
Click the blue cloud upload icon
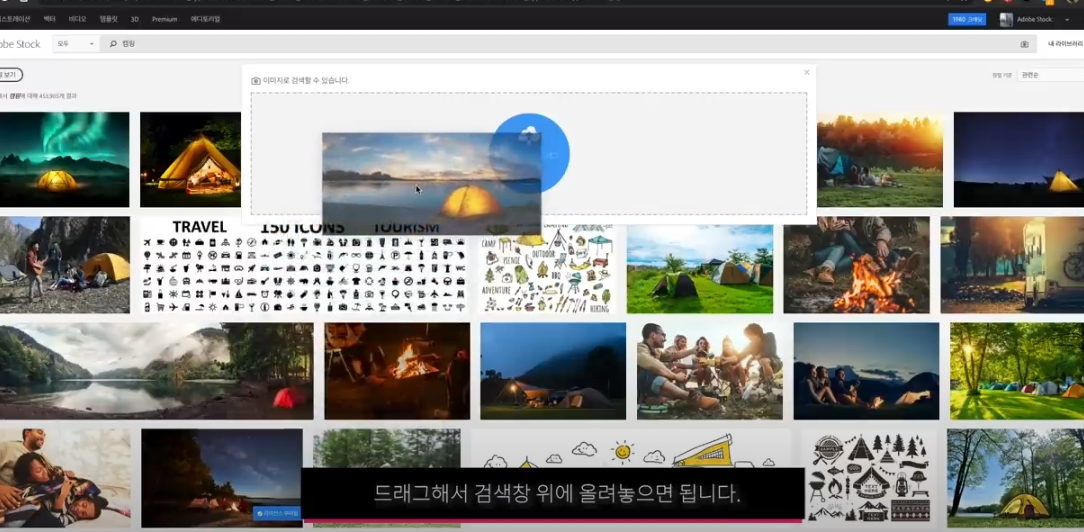(x=530, y=152)
